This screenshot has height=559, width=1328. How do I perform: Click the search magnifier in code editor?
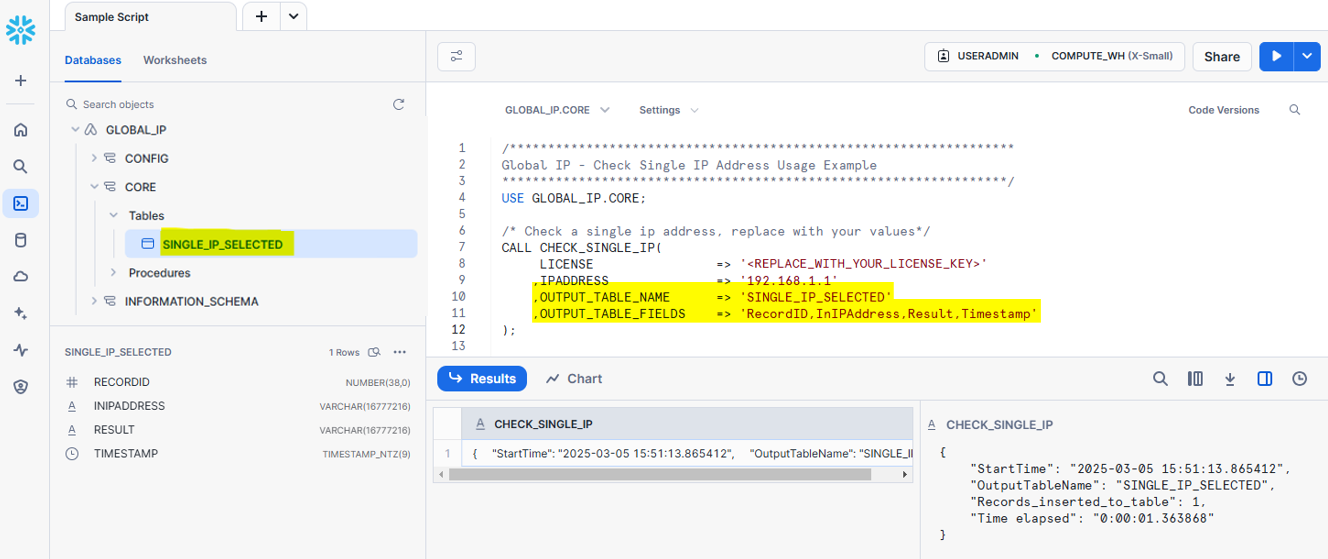1295,110
